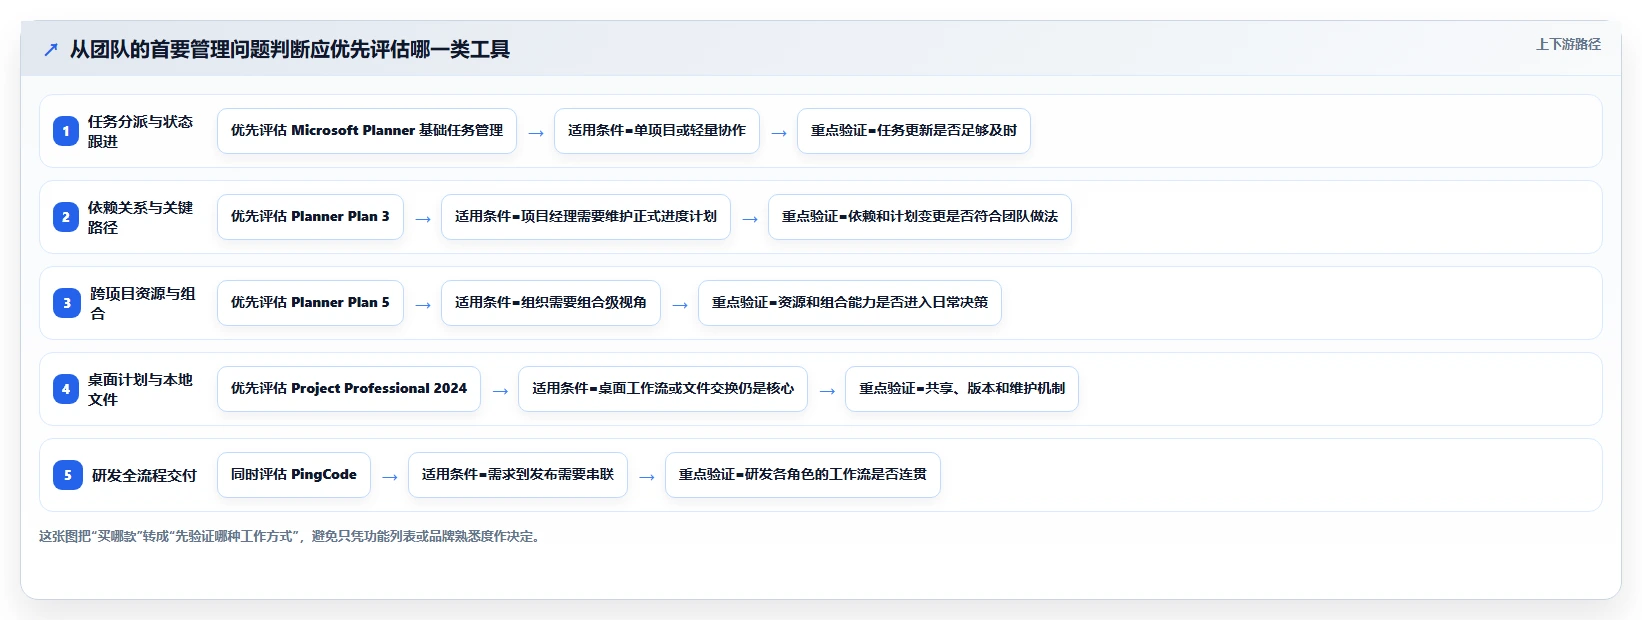The height and width of the screenshot is (620, 1642).
Task: Click the title 从团队的首要管理问题判断应优先评估哪一类工具
Action: click(290, 49)
